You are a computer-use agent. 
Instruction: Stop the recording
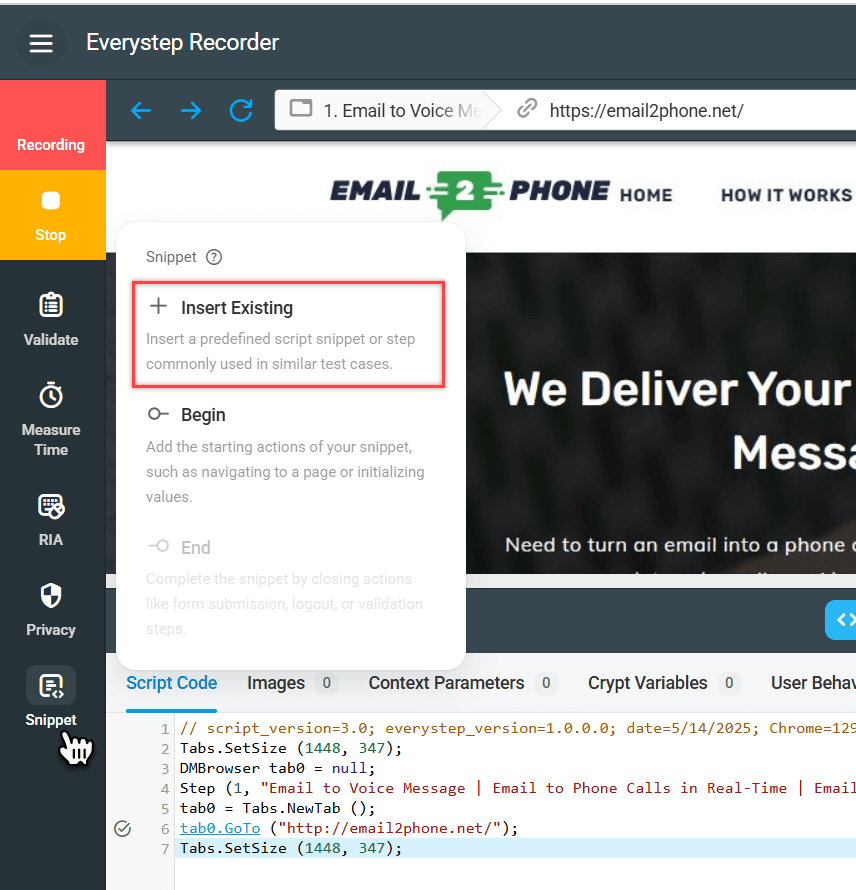click(53, 215)
